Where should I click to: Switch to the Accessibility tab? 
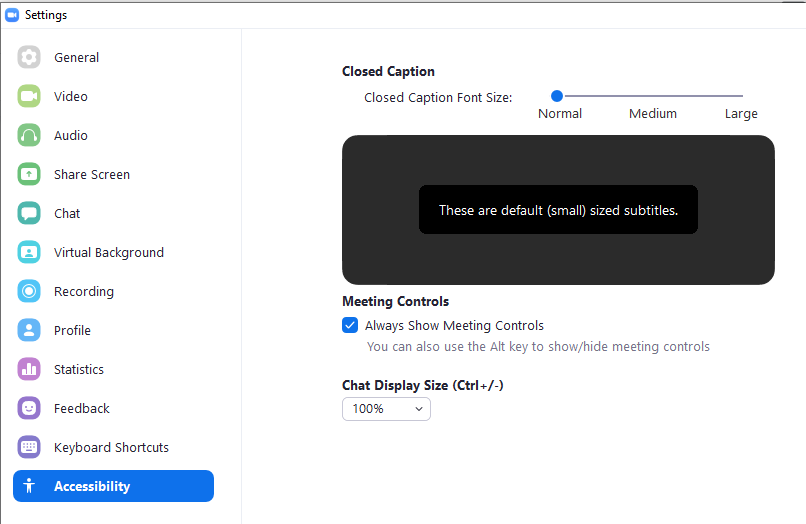coord(113,486)
